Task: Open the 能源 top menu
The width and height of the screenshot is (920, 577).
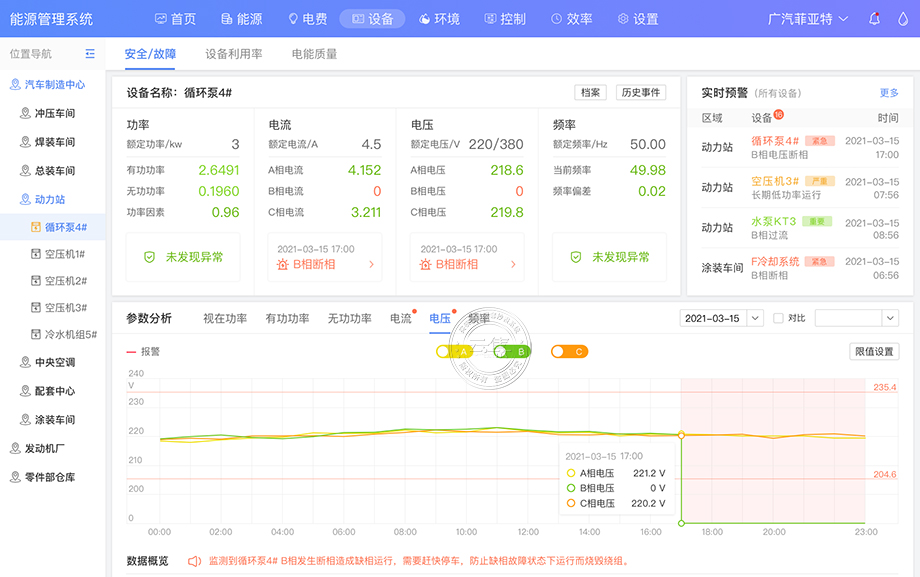Action: pyautogui.click(x=240, y=19)
